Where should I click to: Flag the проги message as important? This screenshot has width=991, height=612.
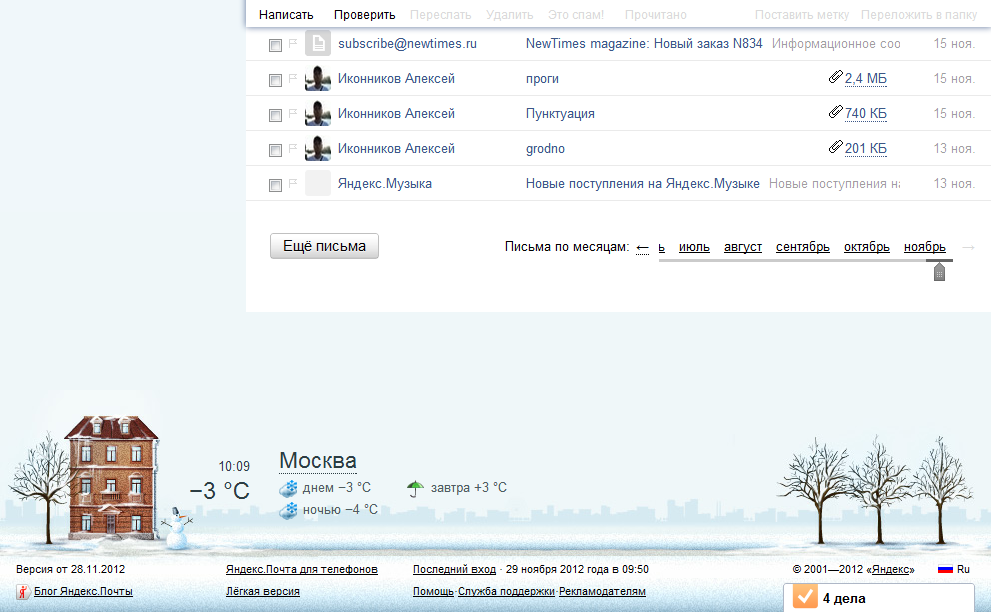point(293,78)
